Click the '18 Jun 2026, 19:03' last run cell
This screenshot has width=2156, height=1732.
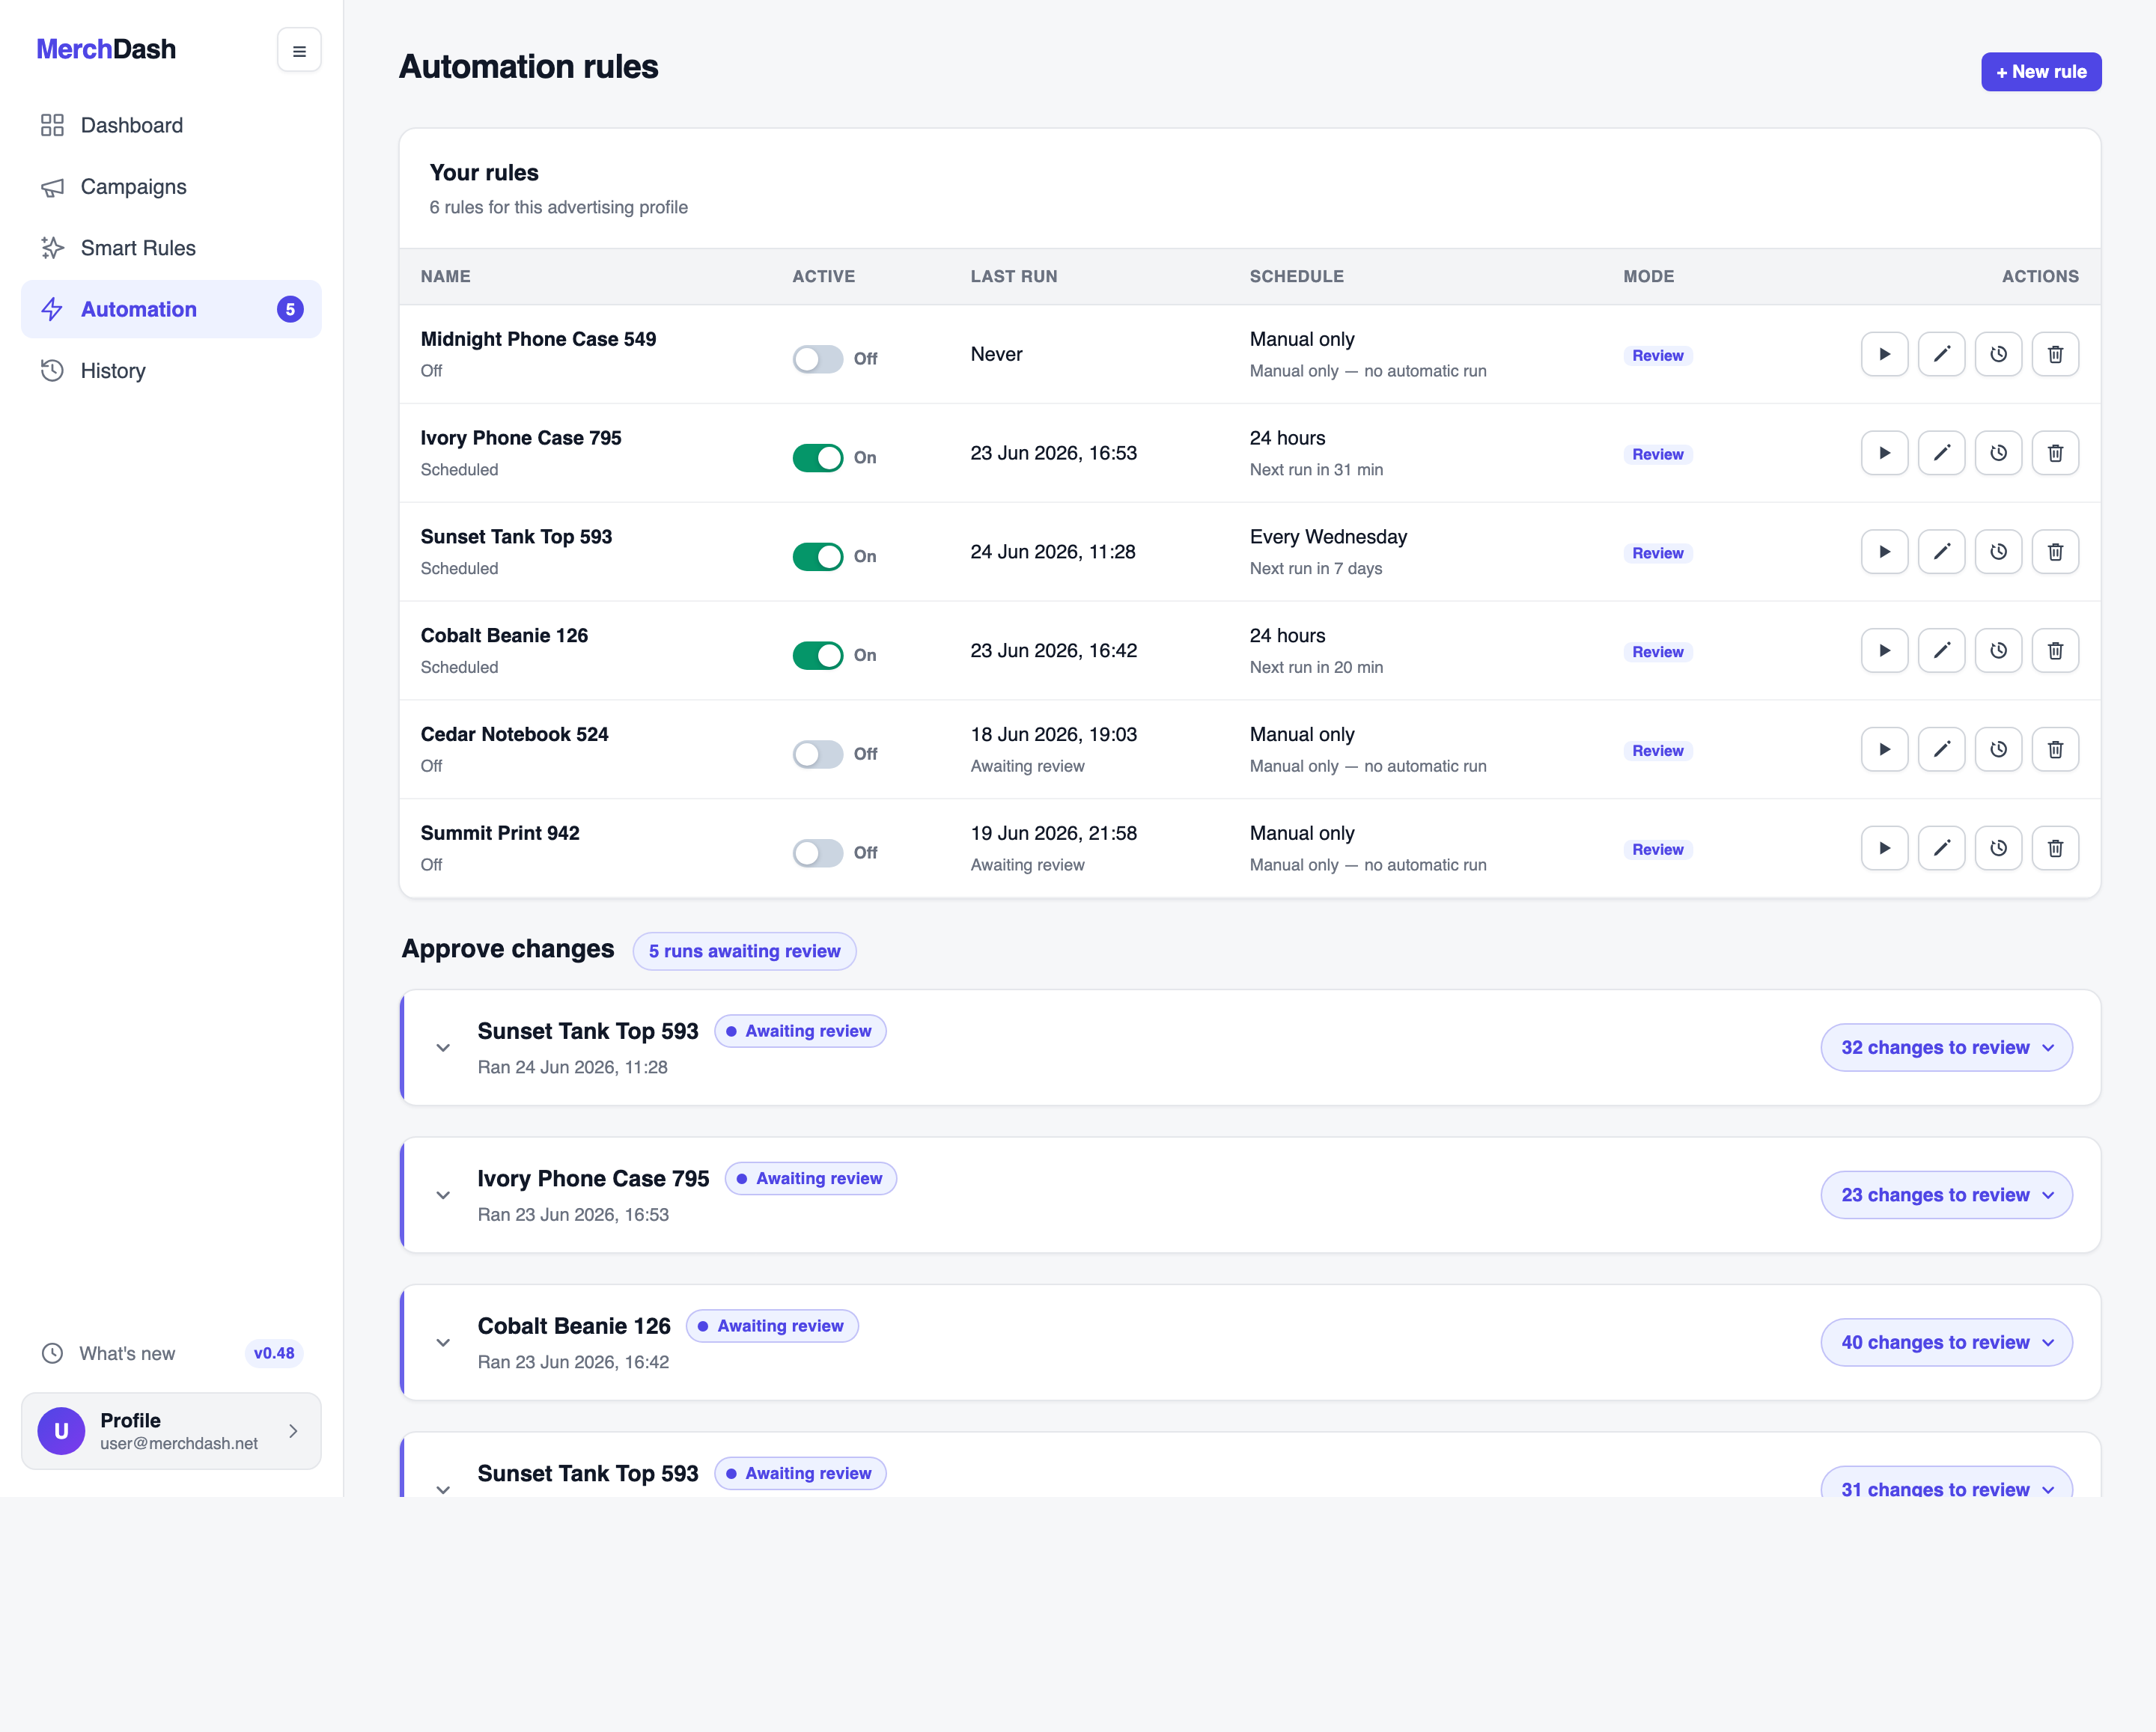click(x=1053, y=734)
